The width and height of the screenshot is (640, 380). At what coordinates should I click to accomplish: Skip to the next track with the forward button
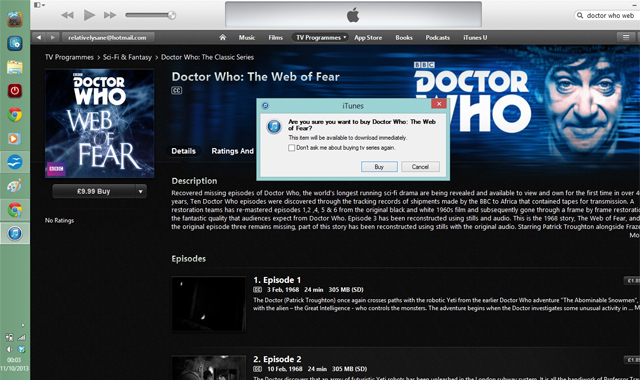[110, 15]
